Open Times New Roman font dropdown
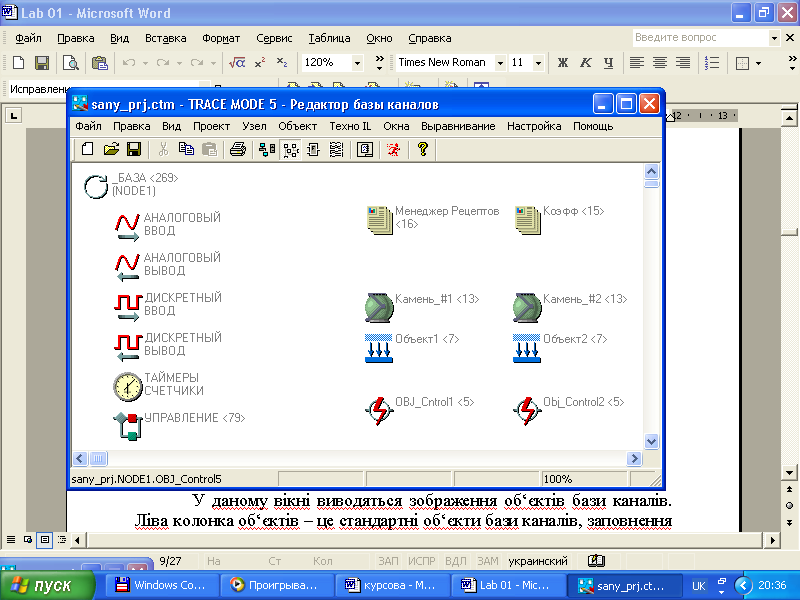Screen dimensions: 800x600 click(x=501, y=63)
